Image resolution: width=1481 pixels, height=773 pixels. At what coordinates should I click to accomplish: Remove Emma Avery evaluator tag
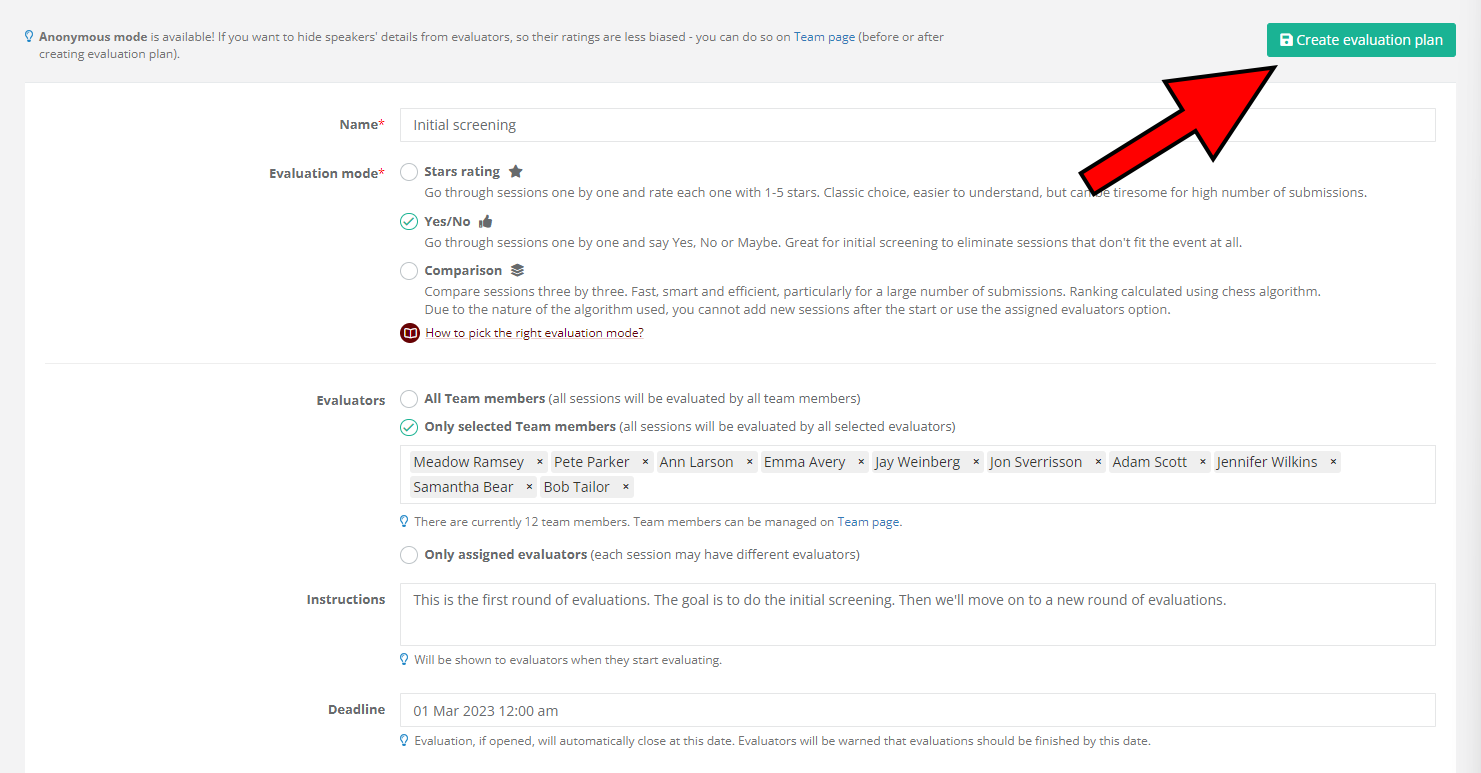pos(861,462)
